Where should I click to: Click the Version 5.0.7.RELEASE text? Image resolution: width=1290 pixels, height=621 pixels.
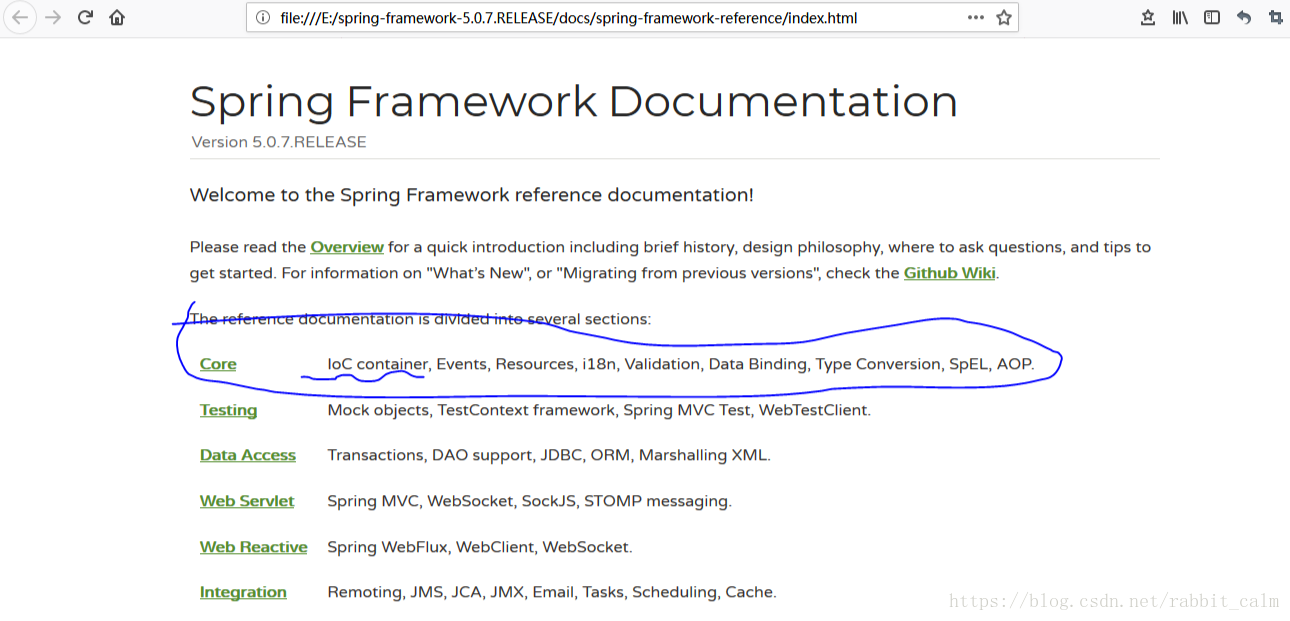pos(279,142)
